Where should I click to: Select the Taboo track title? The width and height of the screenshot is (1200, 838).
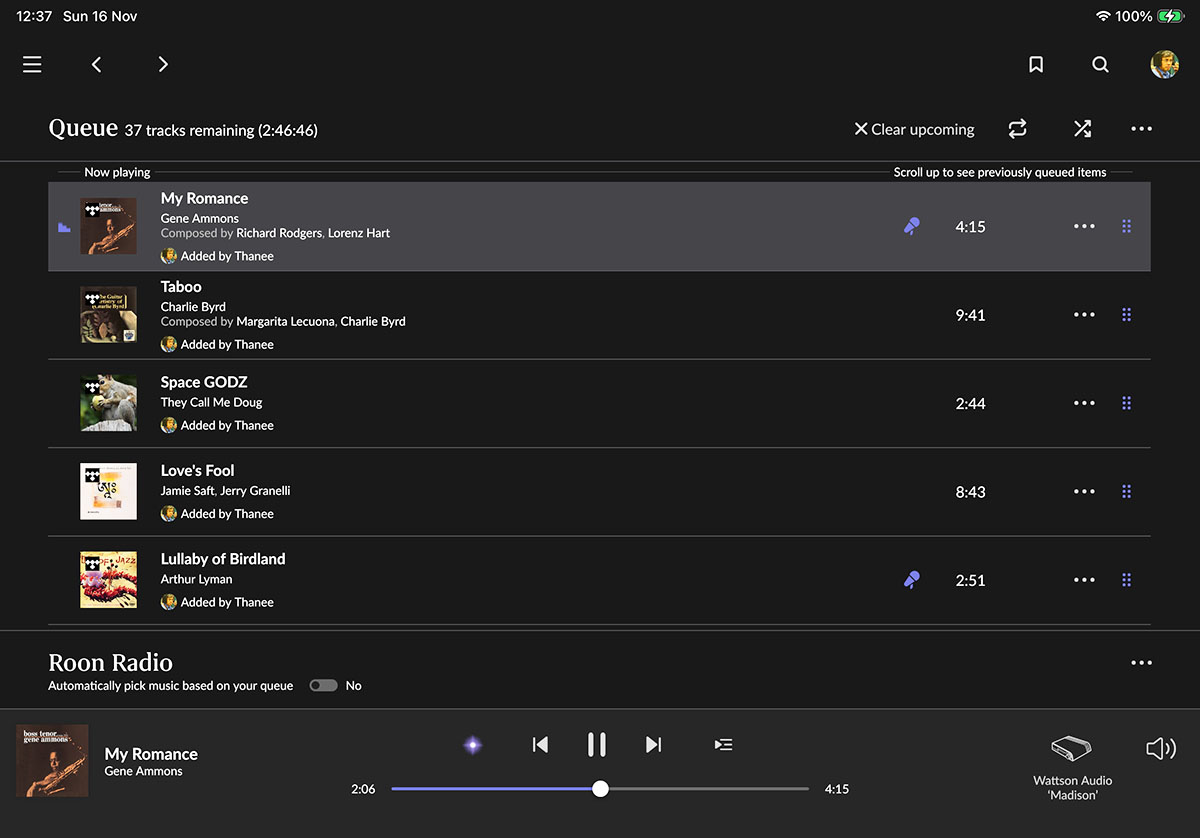181,287
